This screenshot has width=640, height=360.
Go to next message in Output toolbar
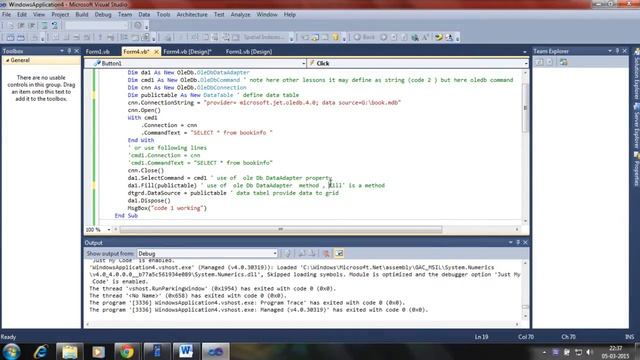pos(312,253)
